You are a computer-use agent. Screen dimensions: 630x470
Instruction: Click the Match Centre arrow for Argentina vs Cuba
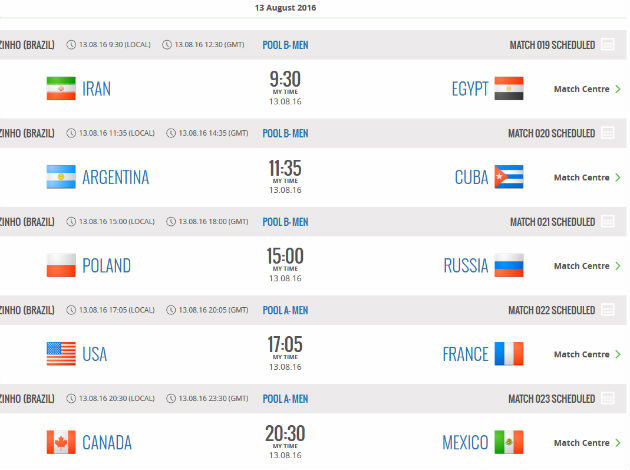click(x=618, y=177)
